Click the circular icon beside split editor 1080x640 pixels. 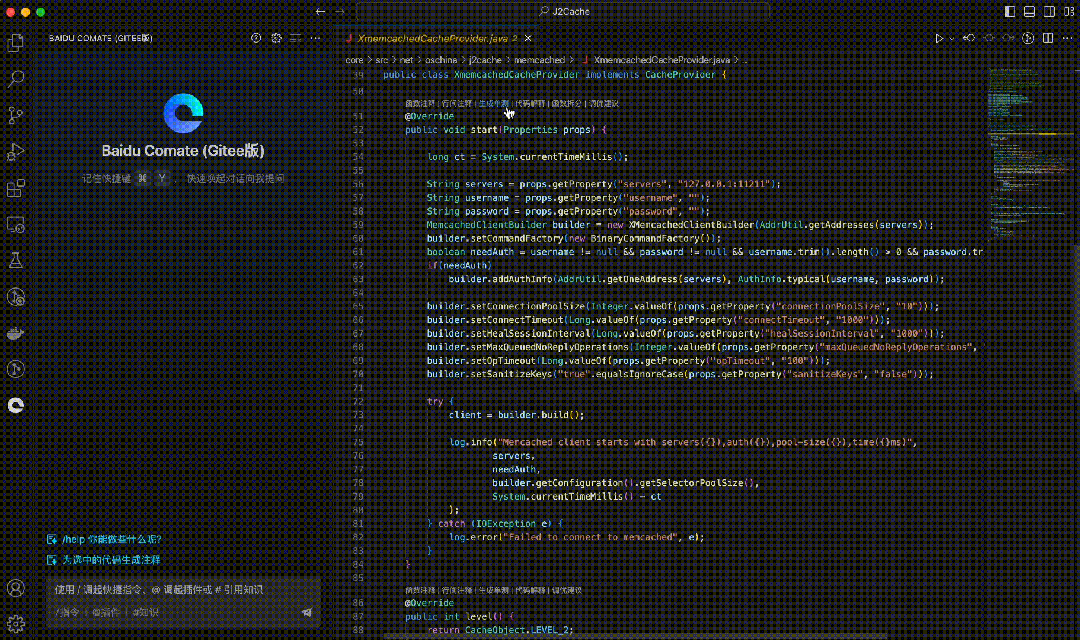click(1028, 39)
